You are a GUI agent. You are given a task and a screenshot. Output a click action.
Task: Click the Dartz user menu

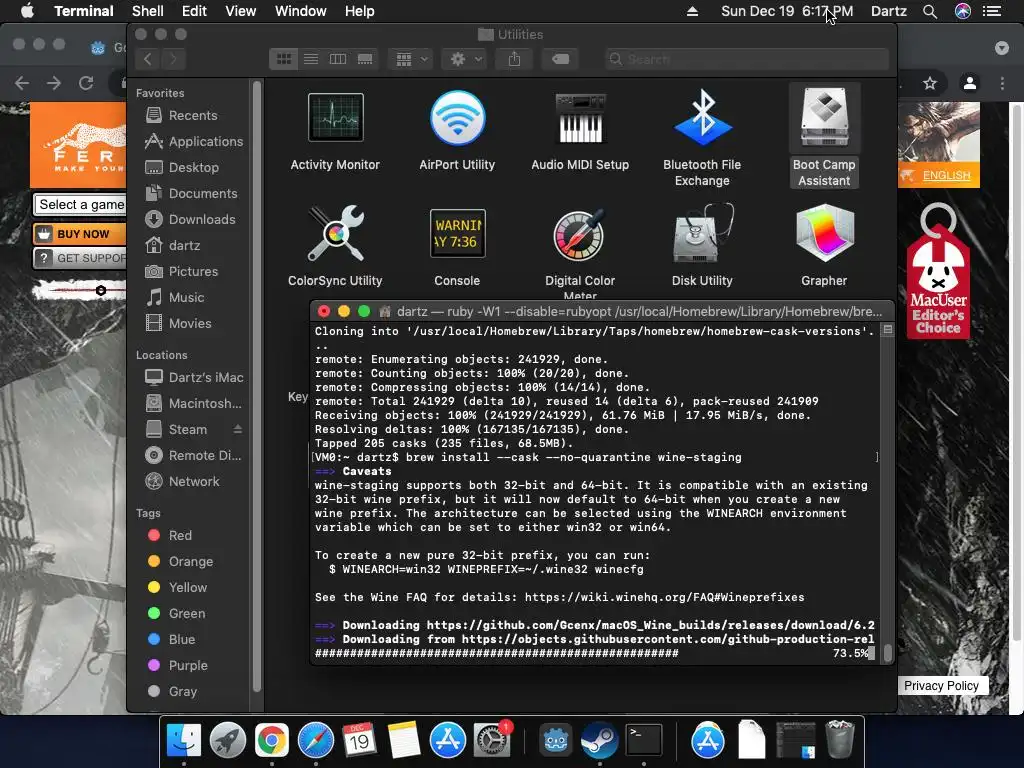pyautogui.click(x=889, y=11)
